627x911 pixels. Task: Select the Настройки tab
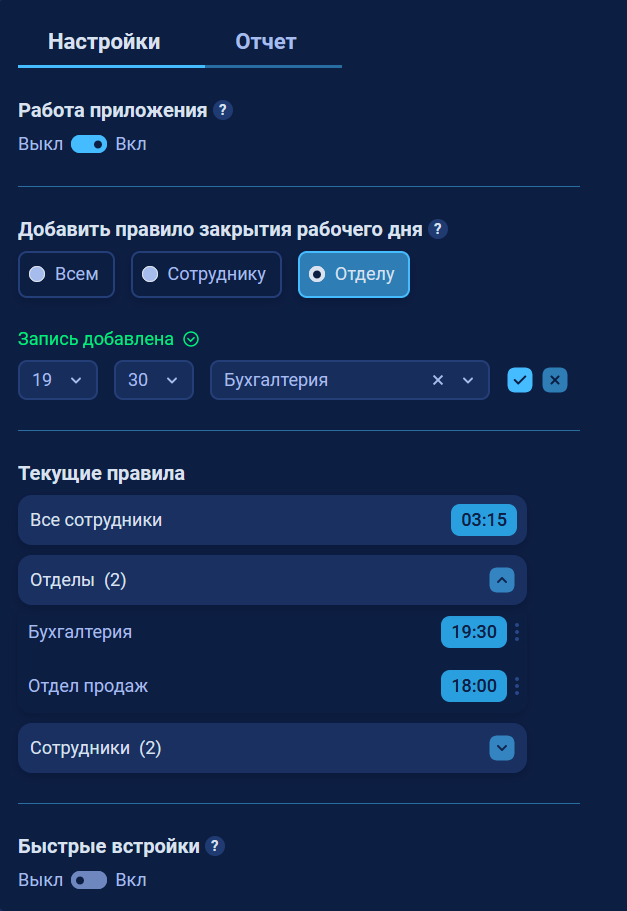click(104, 42)
